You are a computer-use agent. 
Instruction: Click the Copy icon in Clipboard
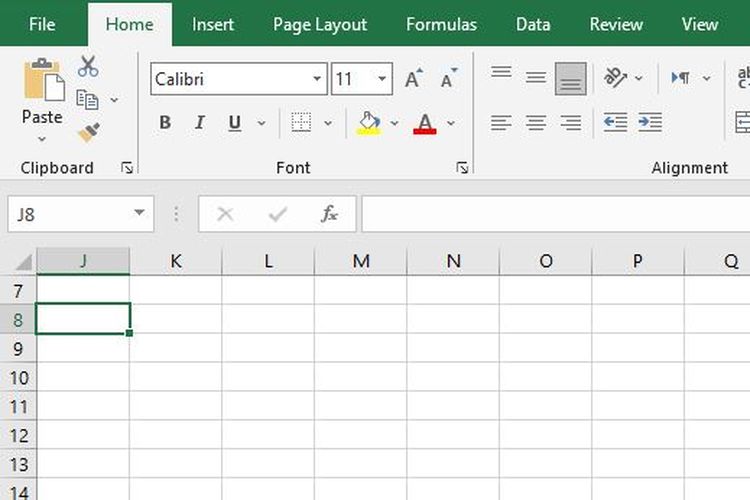click(x=88, y=99)
